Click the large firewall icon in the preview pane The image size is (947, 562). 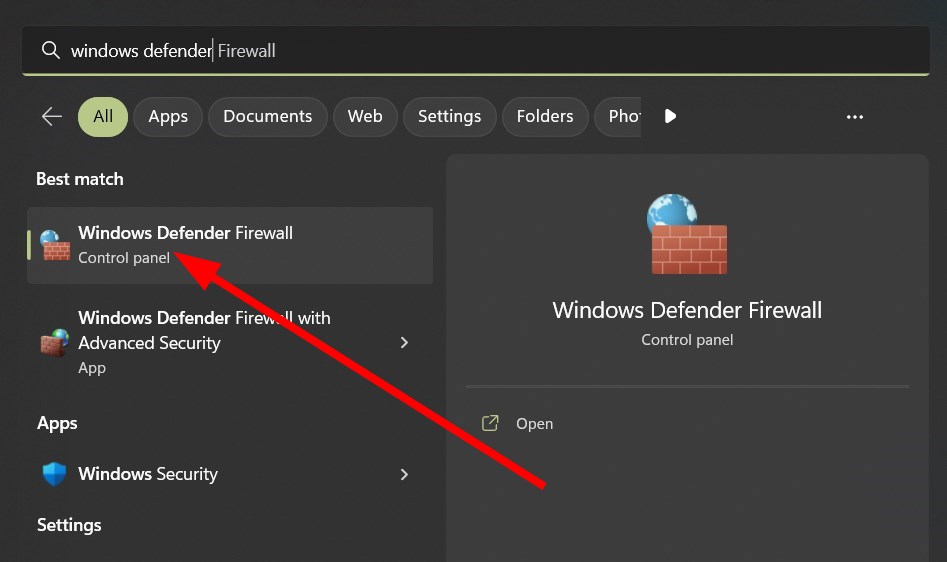point(687,234)
